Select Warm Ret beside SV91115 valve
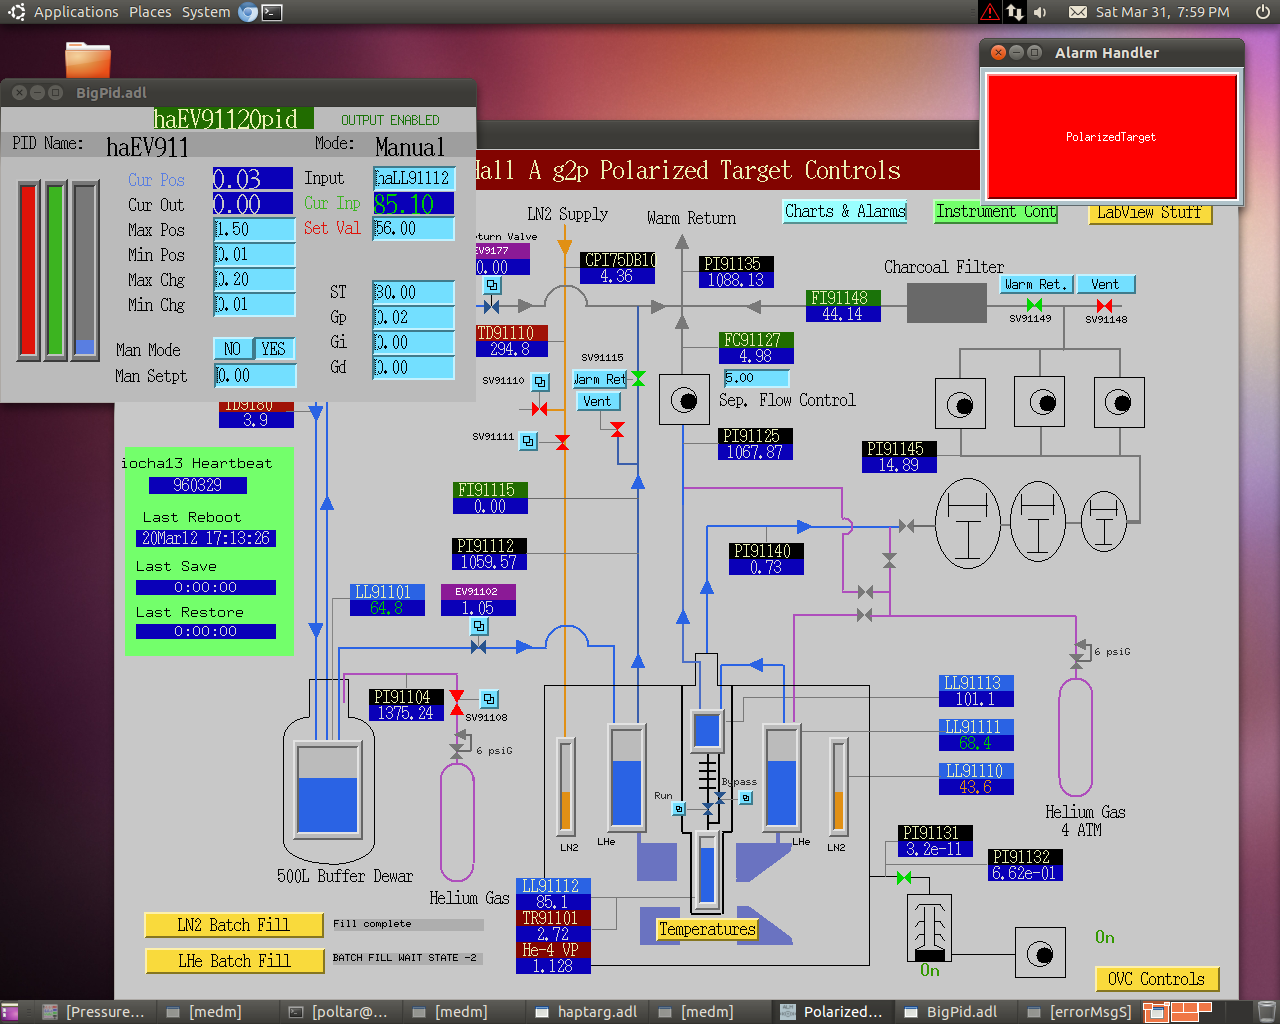This screenshot has width=1280, height=1024. click(599, 379)
